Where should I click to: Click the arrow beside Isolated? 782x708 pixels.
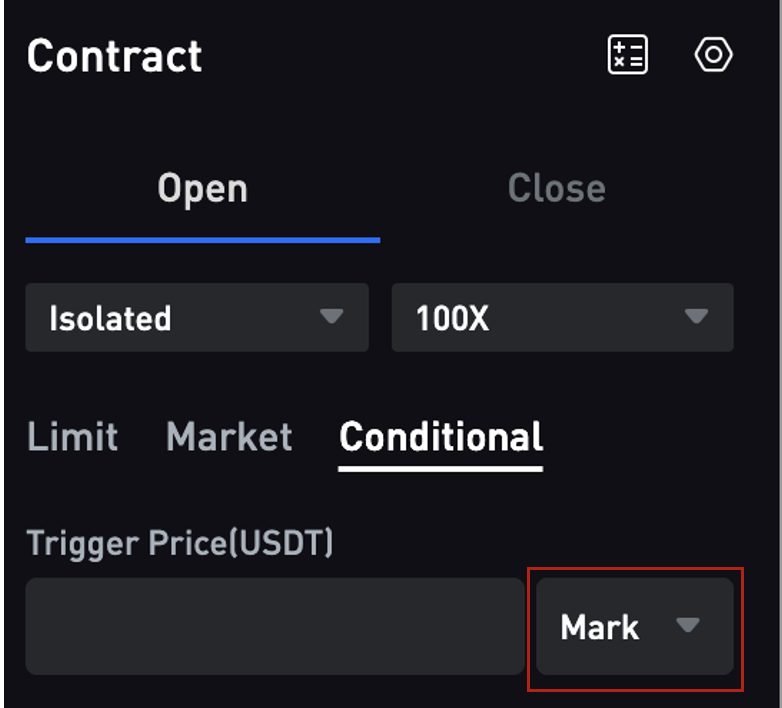point(332,316)
